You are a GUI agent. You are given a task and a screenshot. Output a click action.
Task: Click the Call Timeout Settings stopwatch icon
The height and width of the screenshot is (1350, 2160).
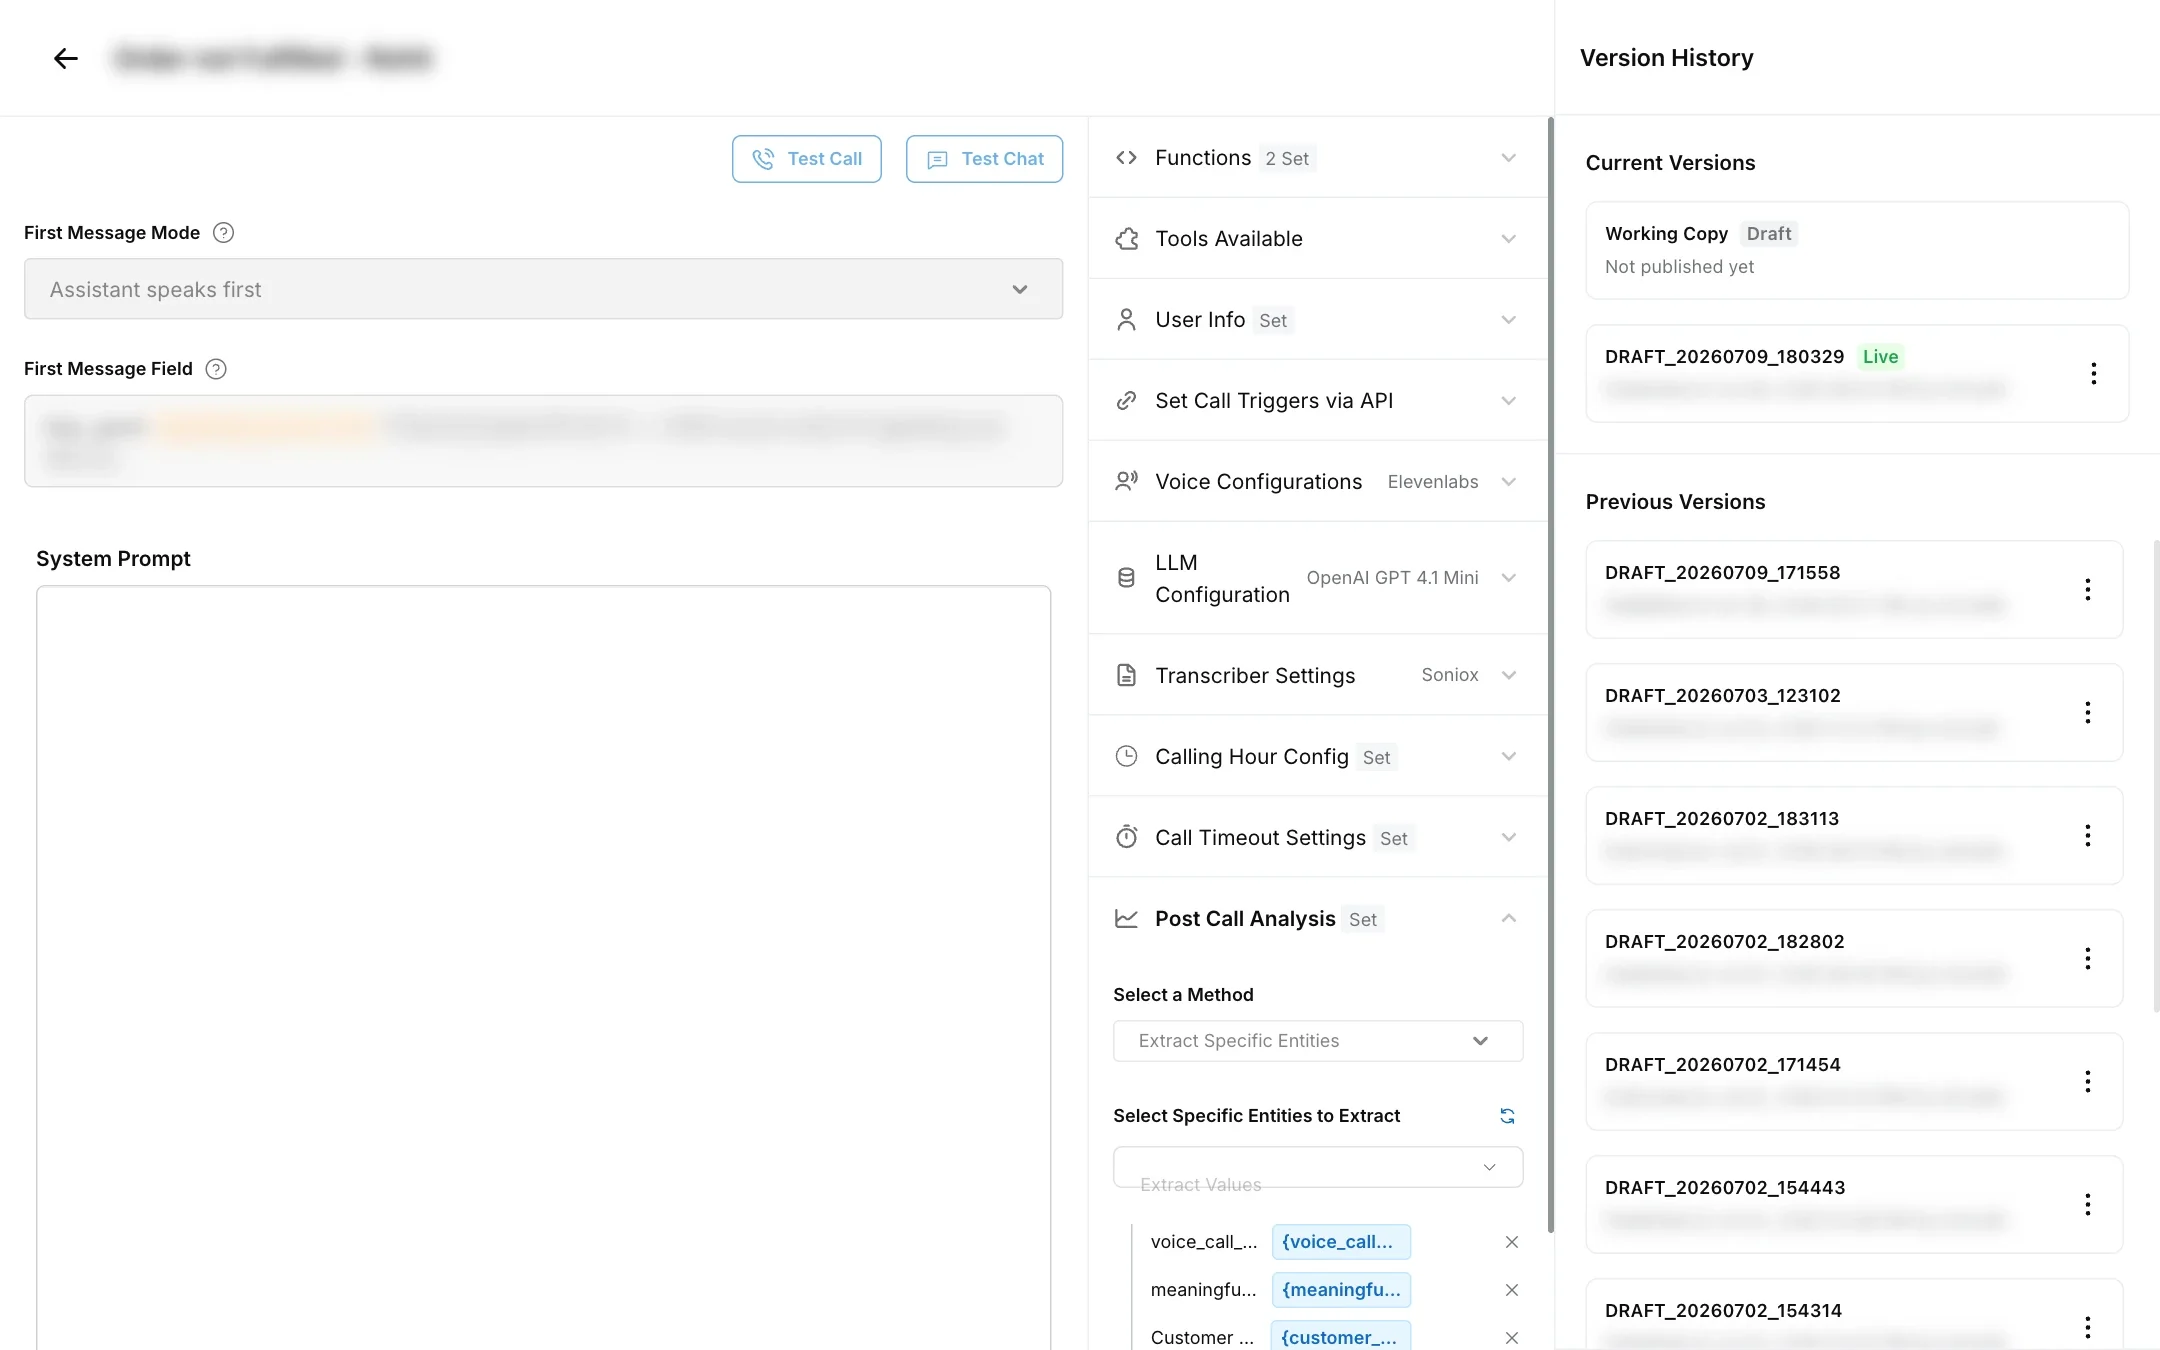point(1126,837)
